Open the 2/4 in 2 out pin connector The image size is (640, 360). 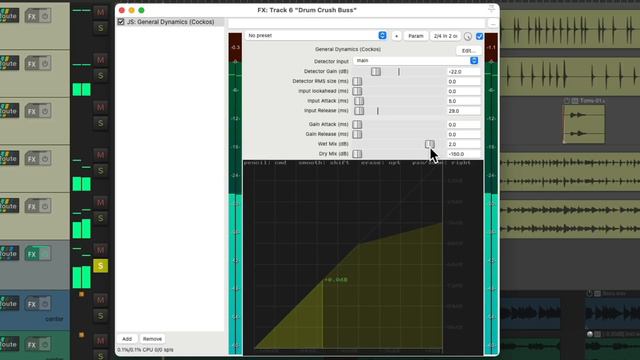[445, 36]
